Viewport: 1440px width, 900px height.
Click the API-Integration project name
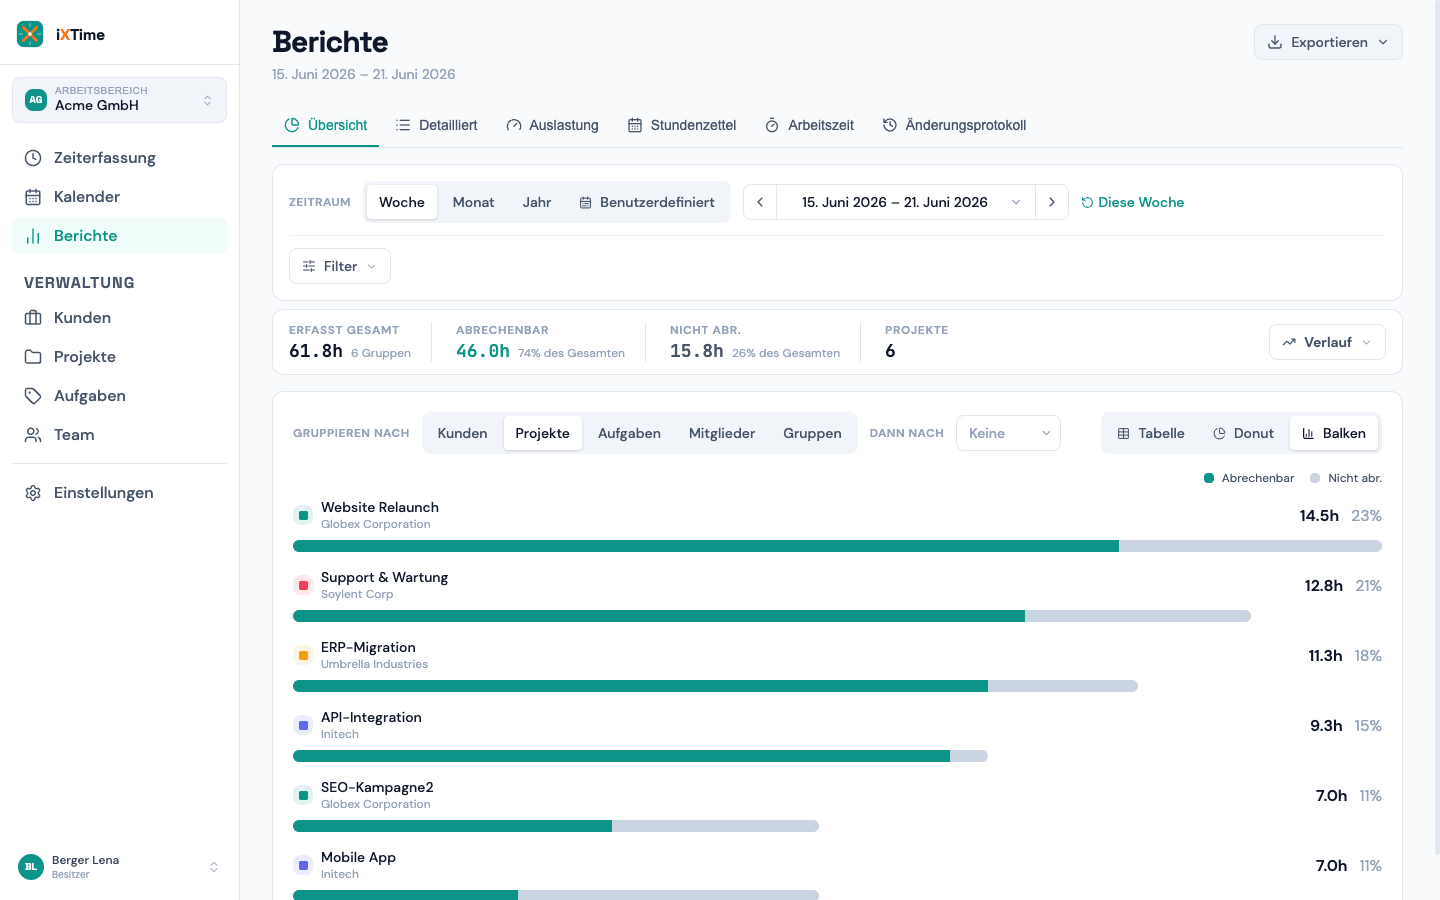click(371, 717)
